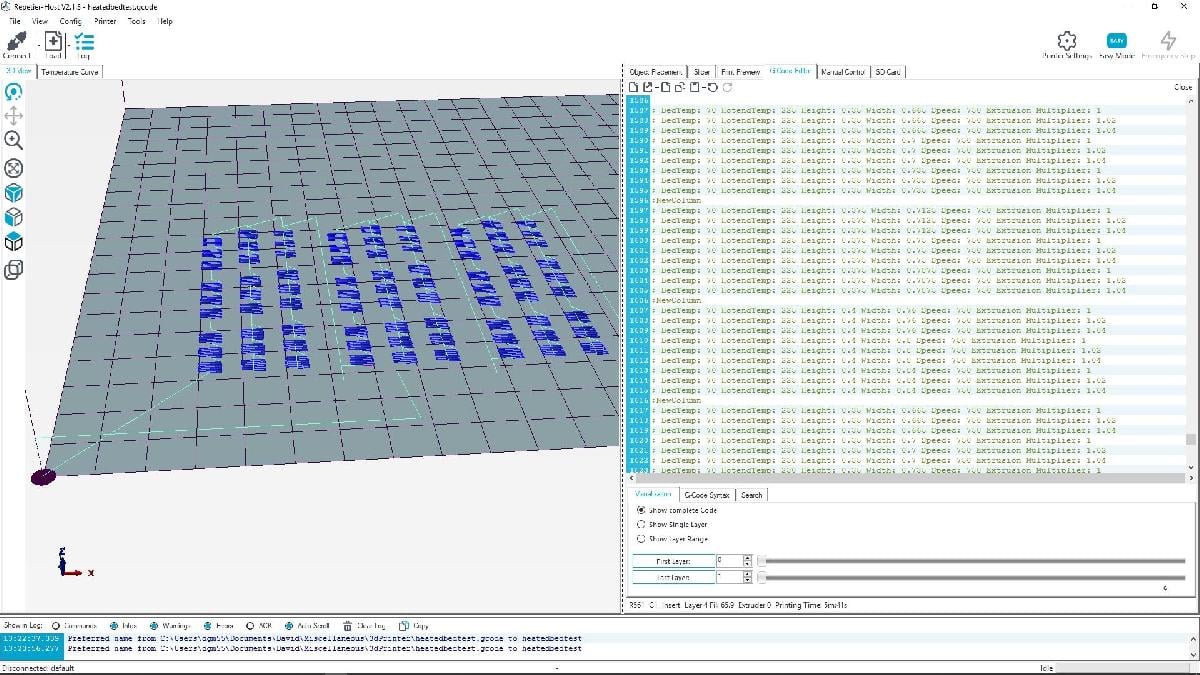Screen dimensions: 1200x675
Task: Select the move viewpoint arrows tool
Action: click(14, 116)
